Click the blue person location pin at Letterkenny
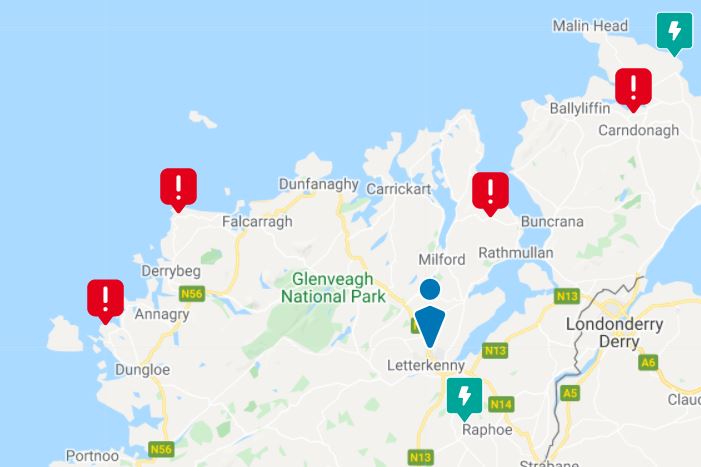Image resolution: width=701 pixels, height=467 pixels. (x=430, y=313)
